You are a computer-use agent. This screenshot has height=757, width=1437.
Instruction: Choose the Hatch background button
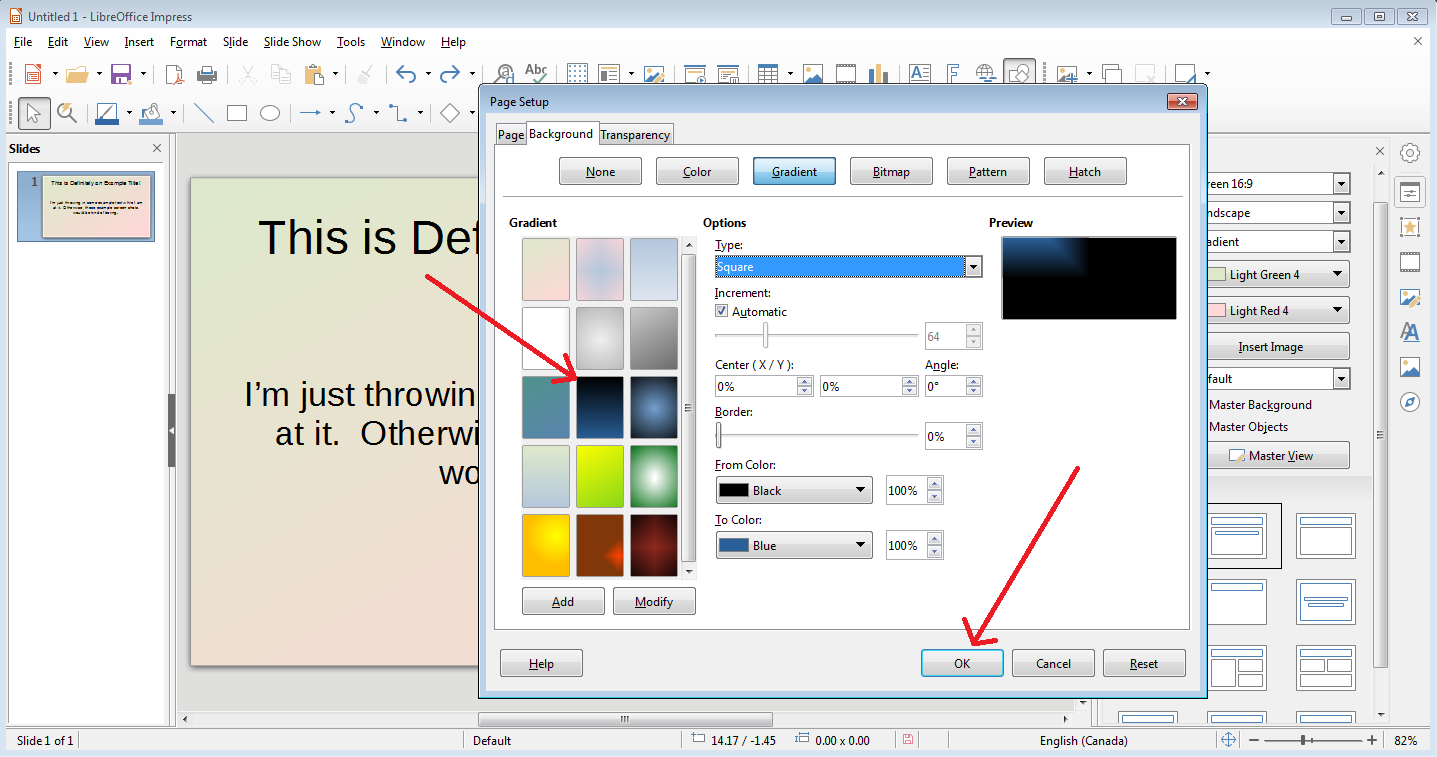coord(1085,171)
